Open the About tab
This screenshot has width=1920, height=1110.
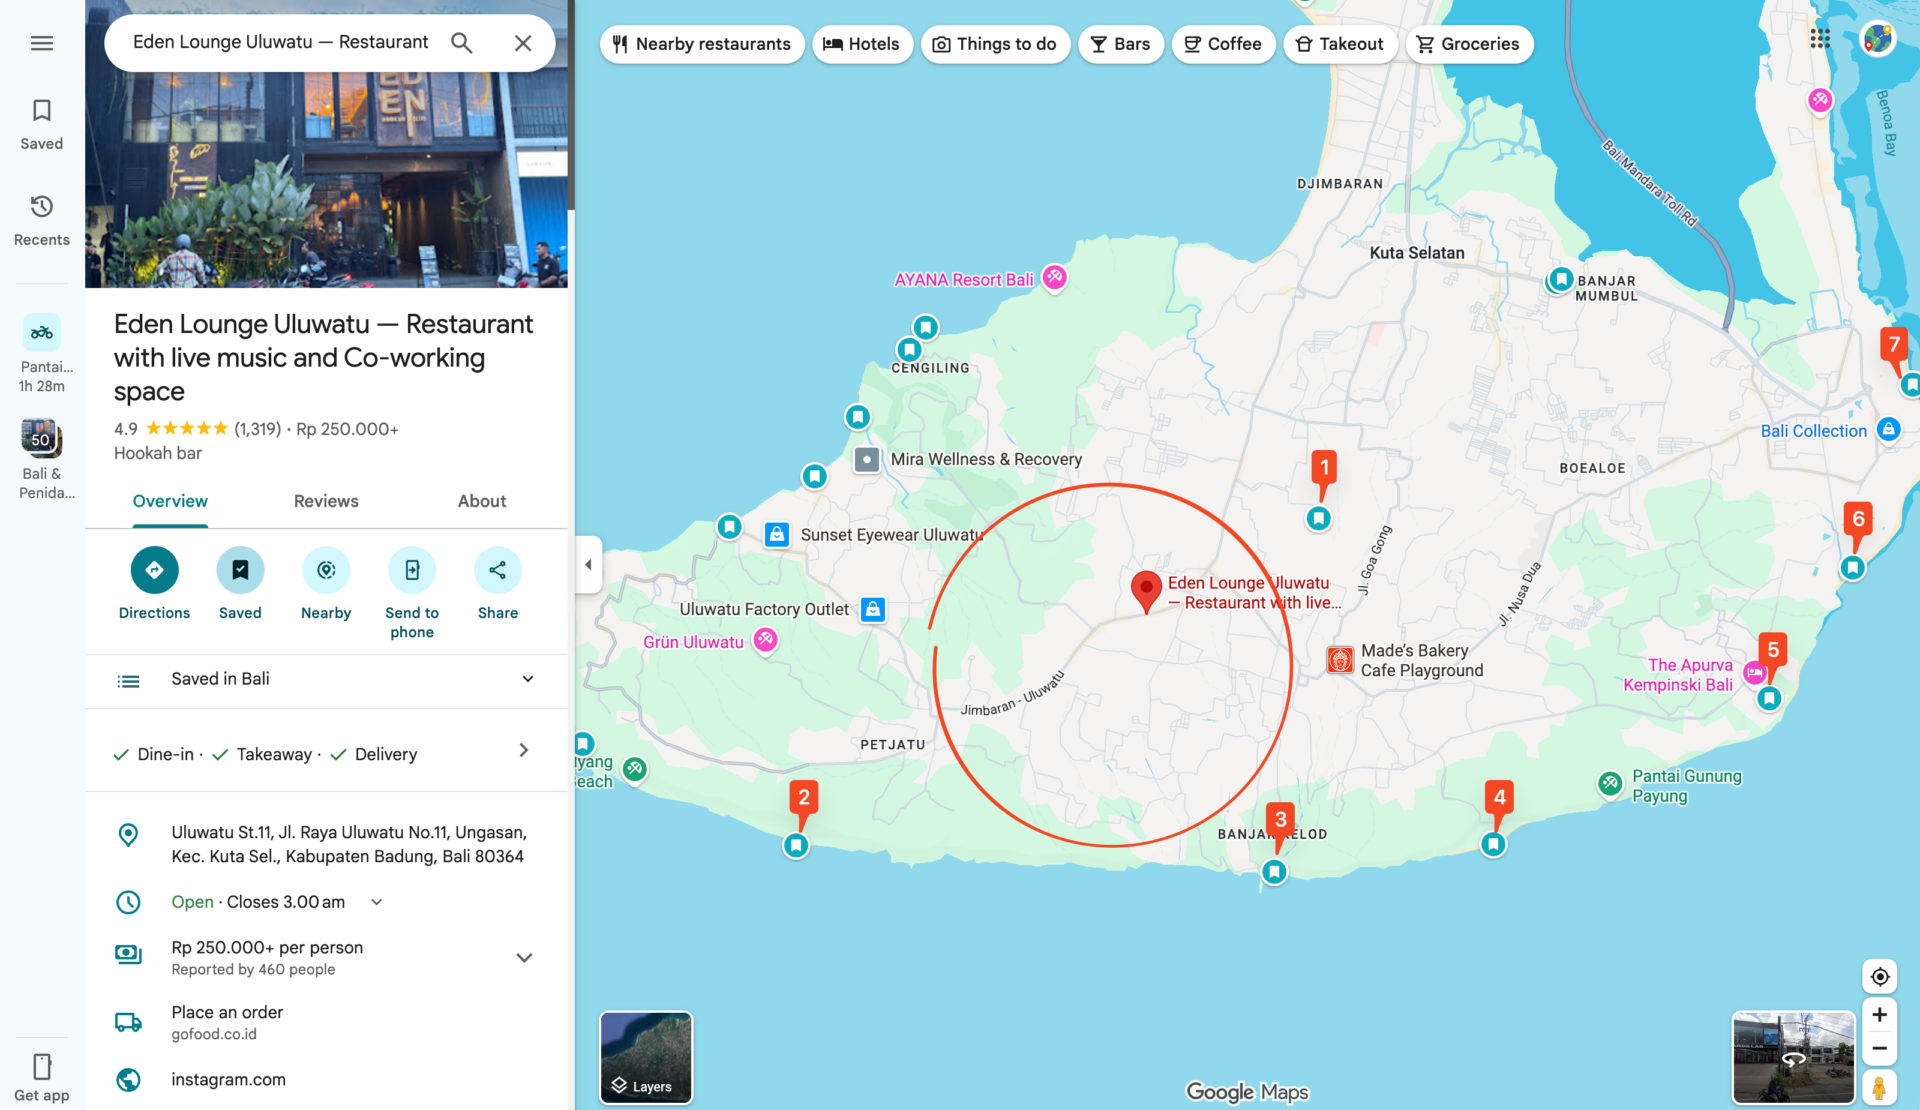(x=482, y=502)
